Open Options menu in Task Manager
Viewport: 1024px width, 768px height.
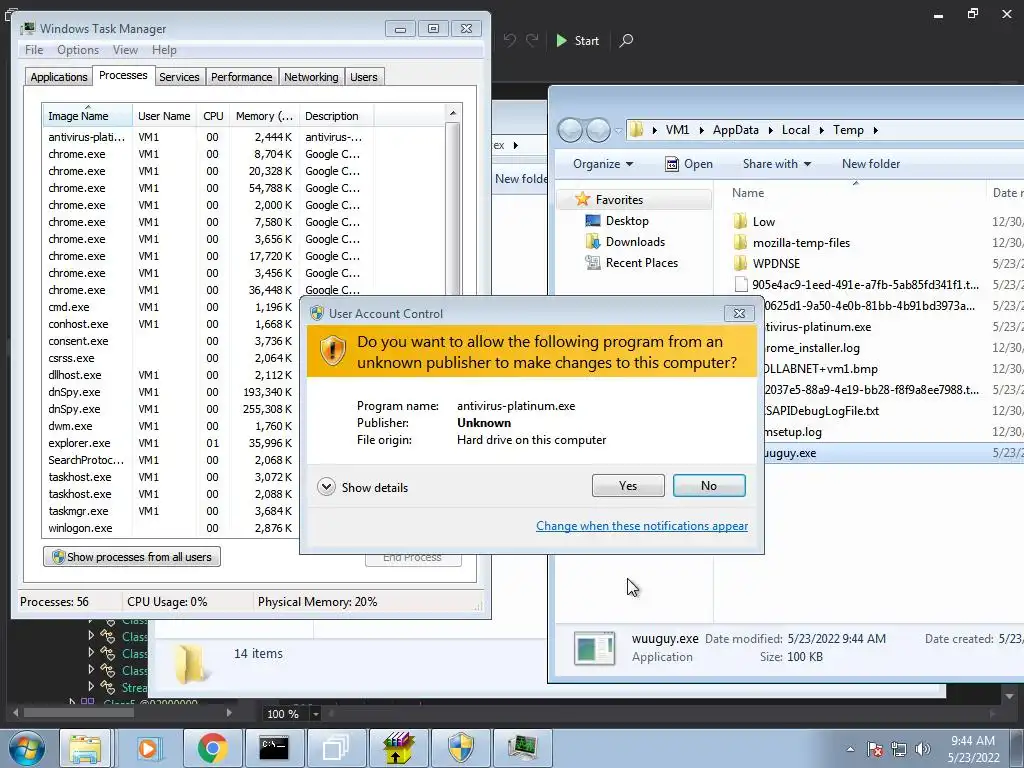pyautogui.click(x=78, y=50)
